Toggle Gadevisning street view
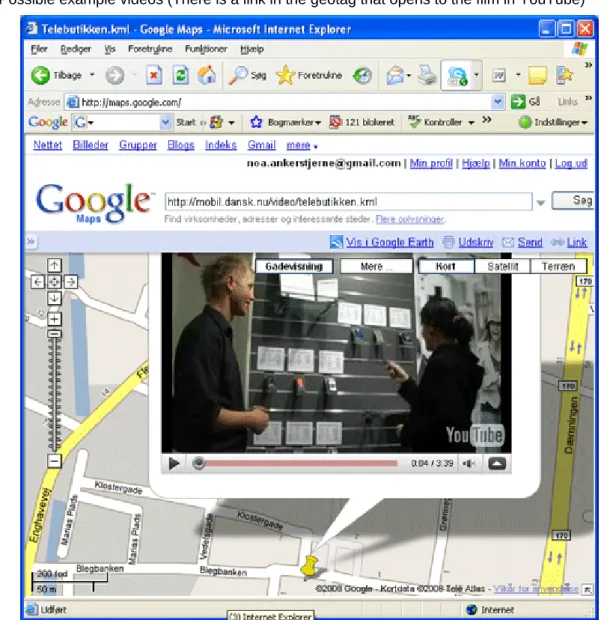607x620 pixels. pos(294,267)
